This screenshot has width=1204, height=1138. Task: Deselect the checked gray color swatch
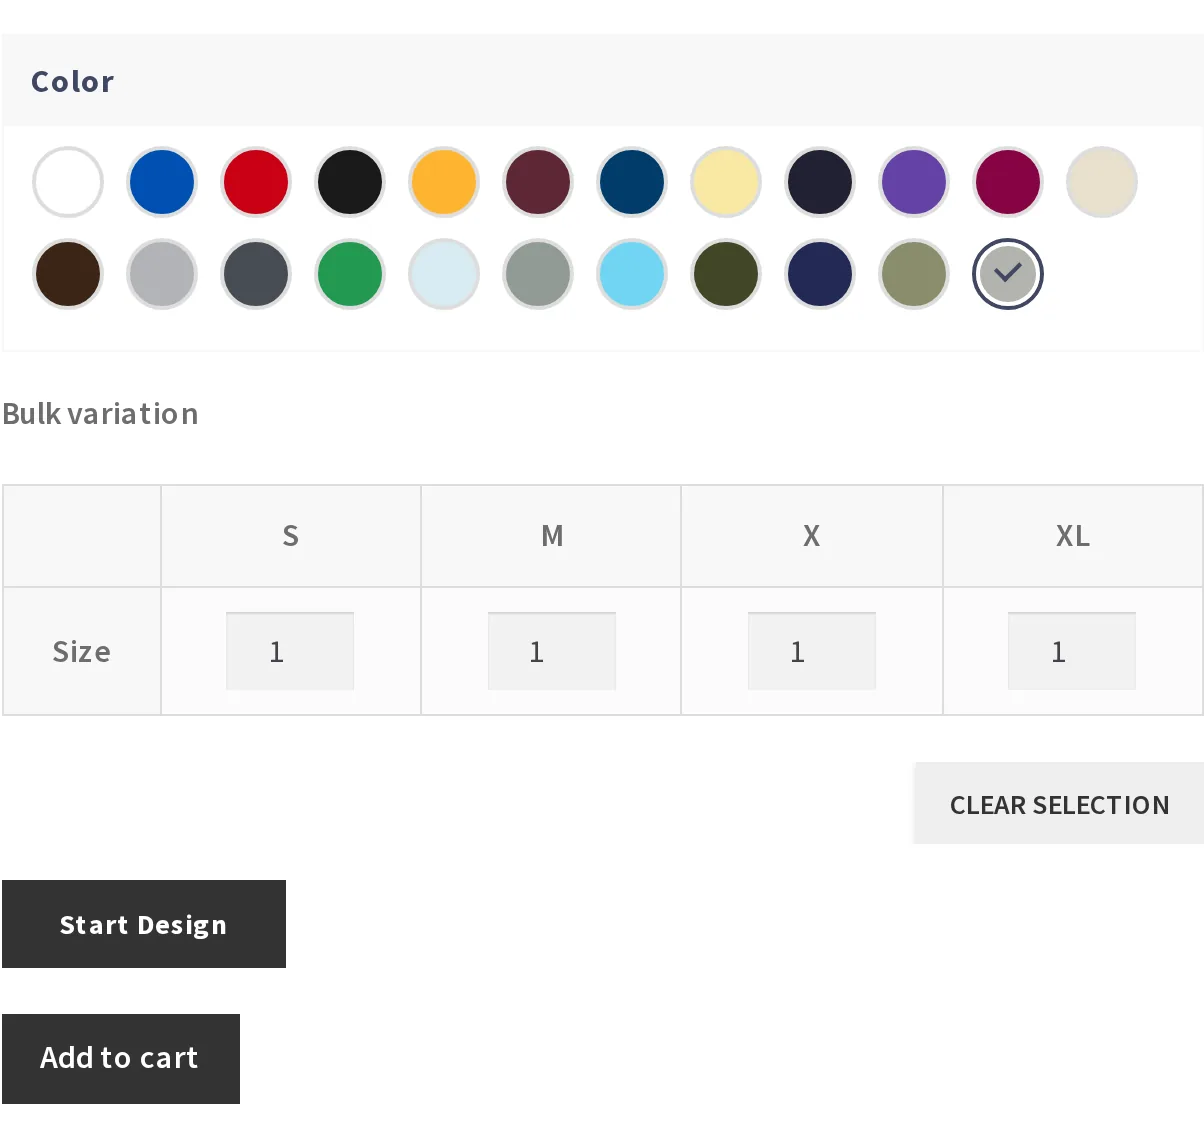coord(1008,274)
